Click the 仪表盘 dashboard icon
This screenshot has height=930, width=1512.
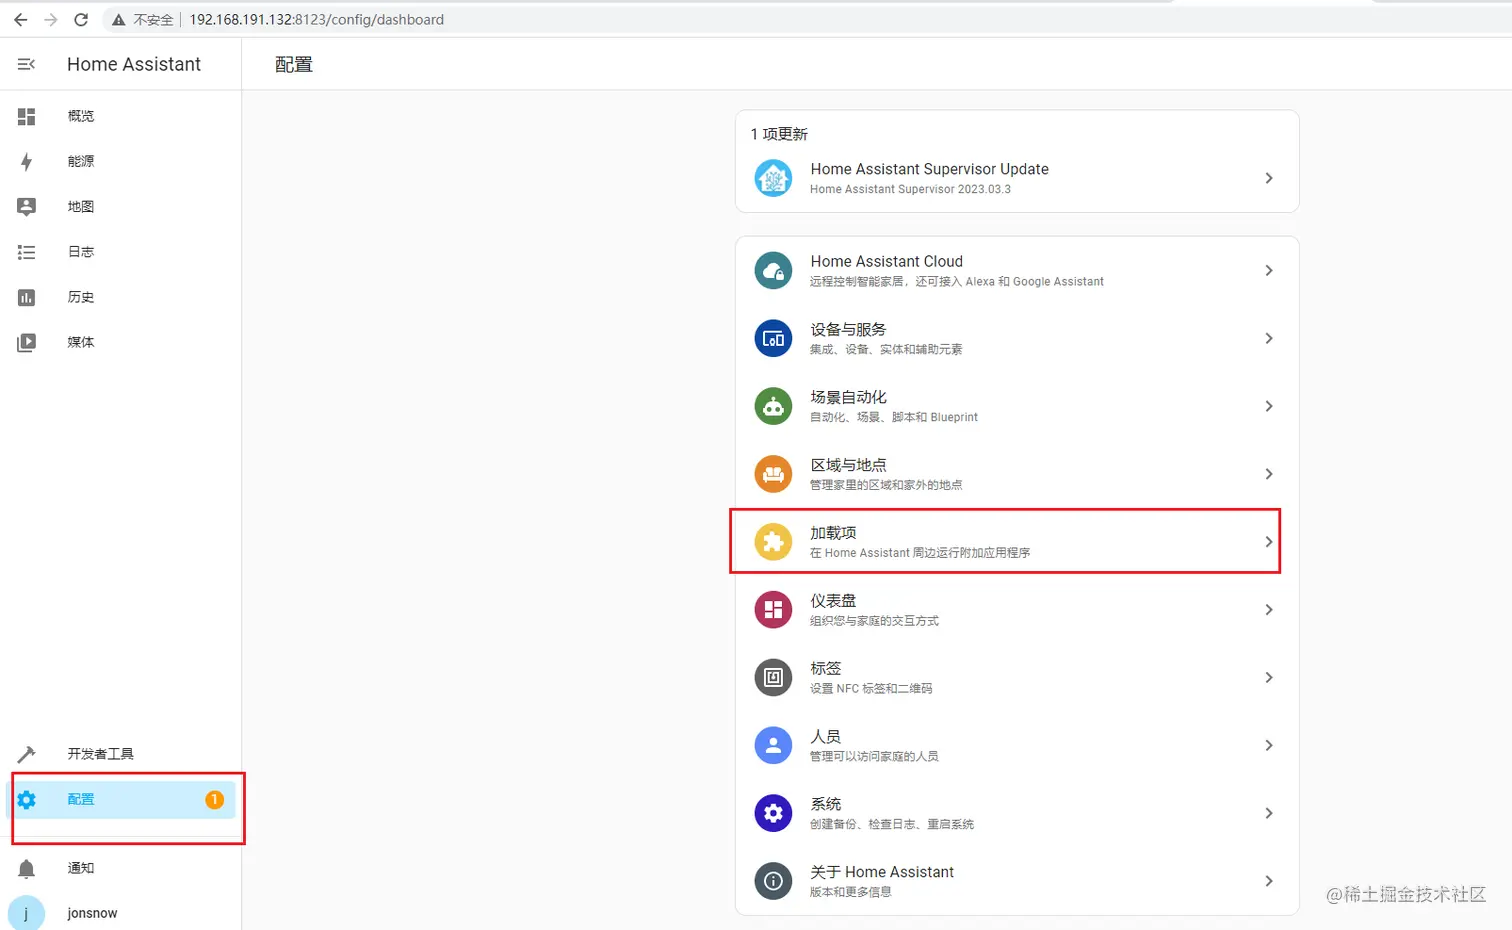pos(773,610)
